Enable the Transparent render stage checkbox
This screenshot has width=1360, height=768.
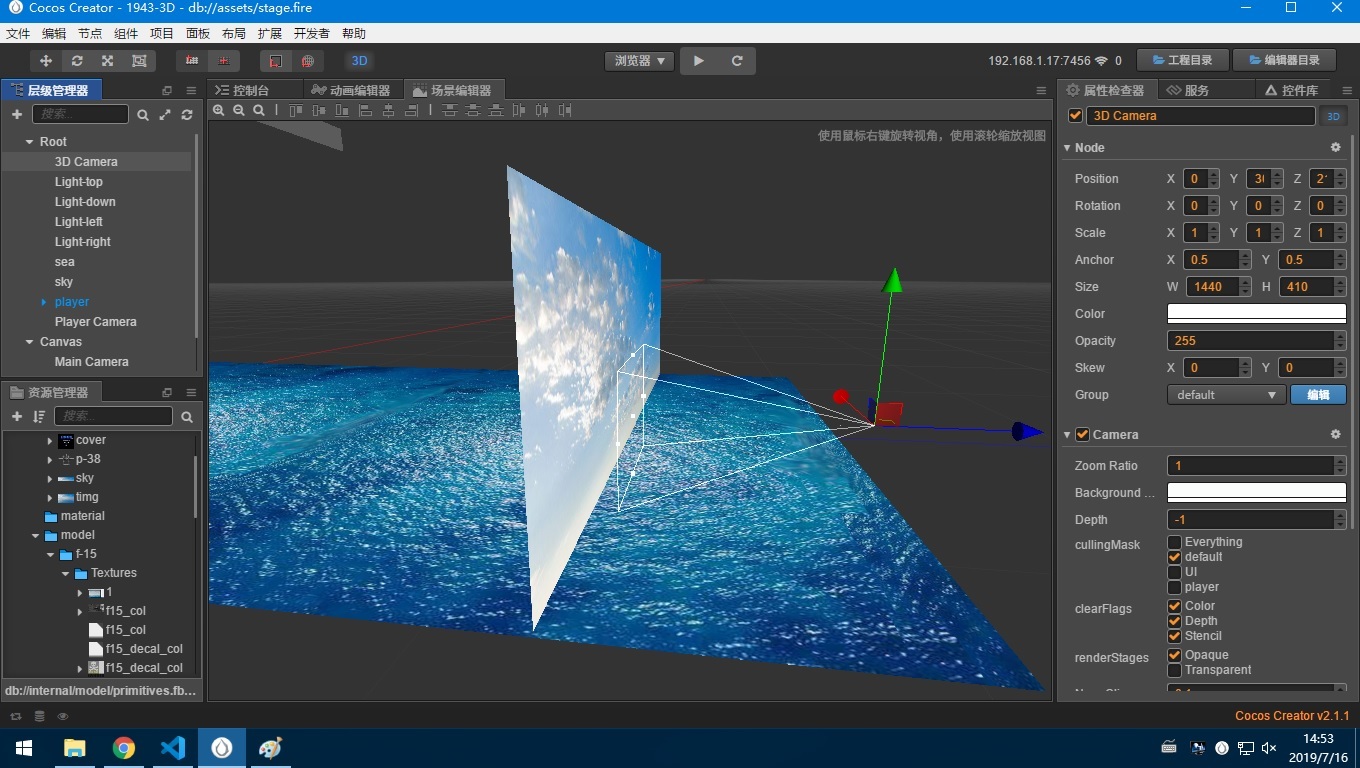click(1175, 670)
